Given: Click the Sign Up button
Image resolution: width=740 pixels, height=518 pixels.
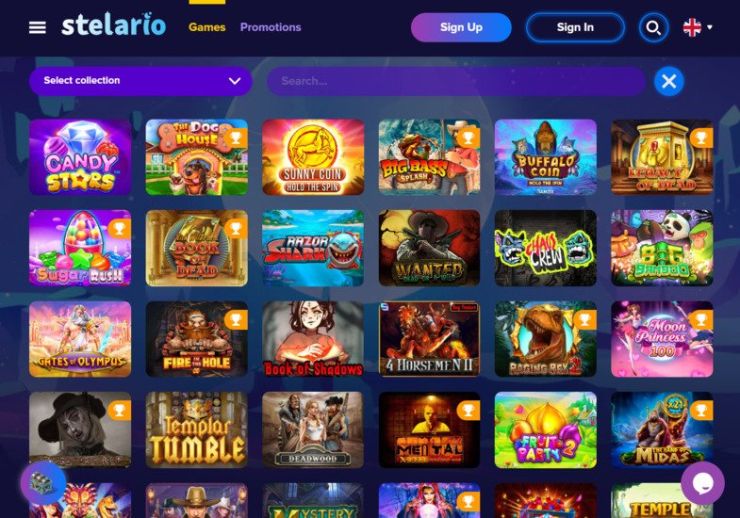Looking at the screenshot, I should [x=461, y=27].
